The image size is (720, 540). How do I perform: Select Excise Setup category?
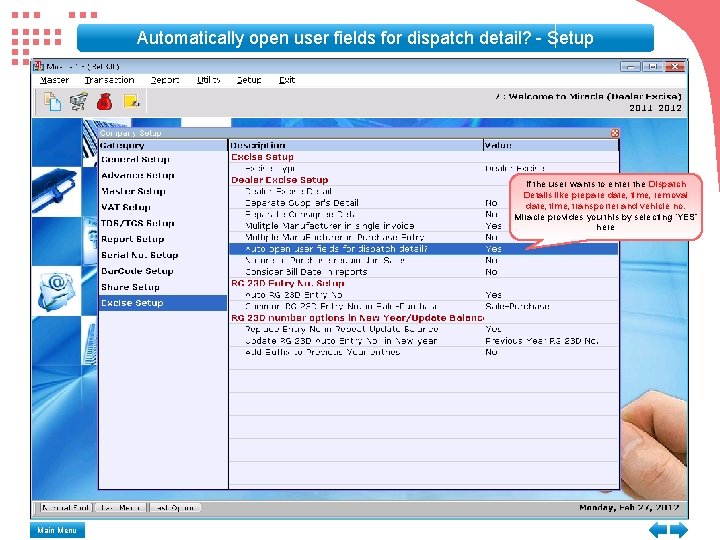tap(163, 303)
